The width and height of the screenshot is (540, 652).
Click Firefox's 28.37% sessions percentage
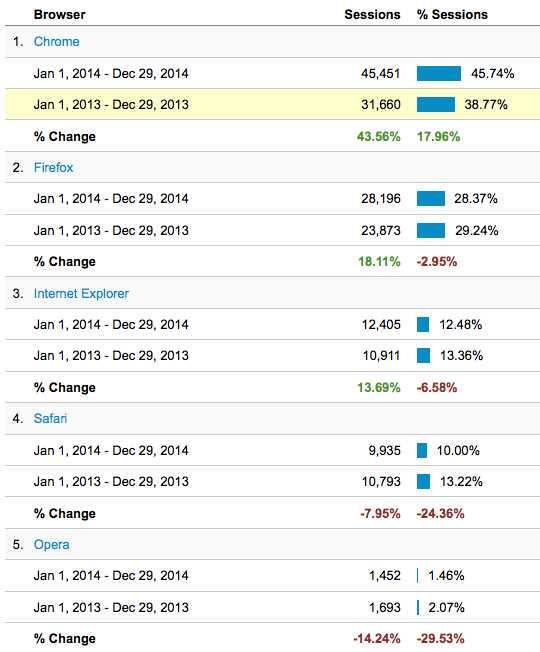(x=476, y=198)
